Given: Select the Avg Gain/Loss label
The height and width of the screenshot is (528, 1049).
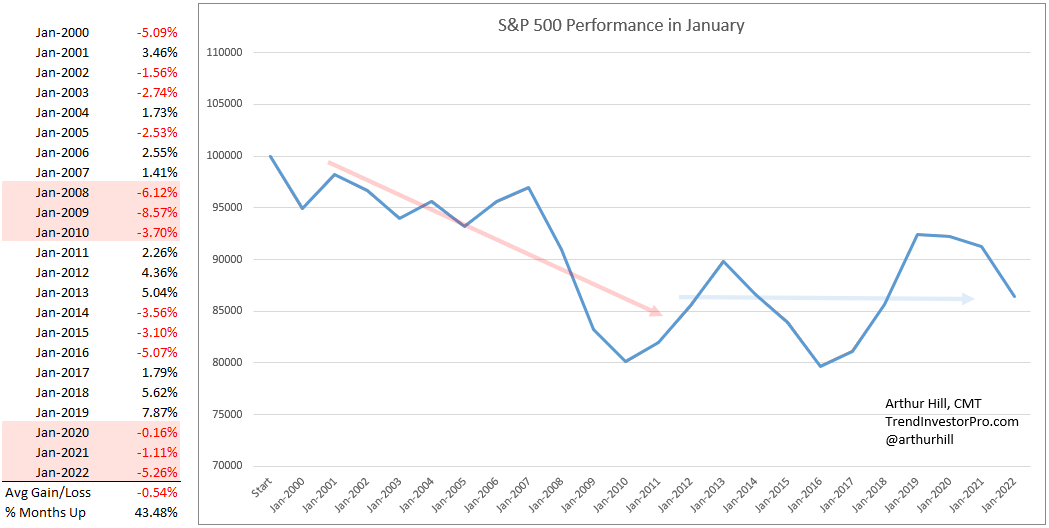Looking at the screenshot, I should pyautogui.click(x=48, y=493).
